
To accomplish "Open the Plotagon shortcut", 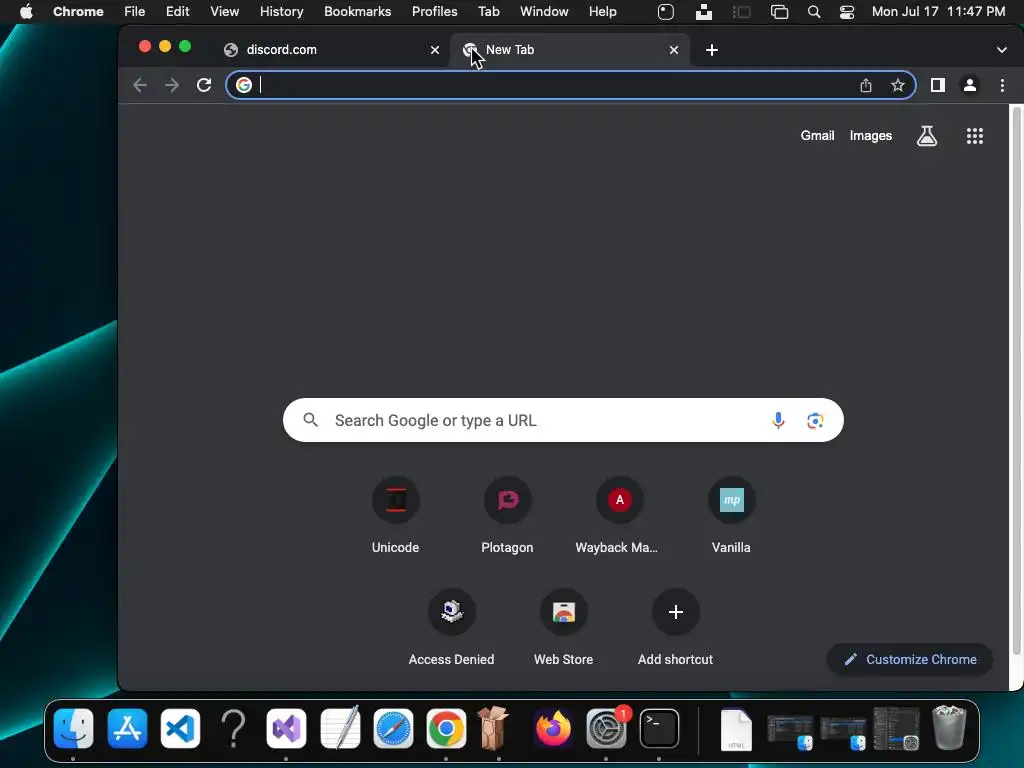I will tap(507, 516).
